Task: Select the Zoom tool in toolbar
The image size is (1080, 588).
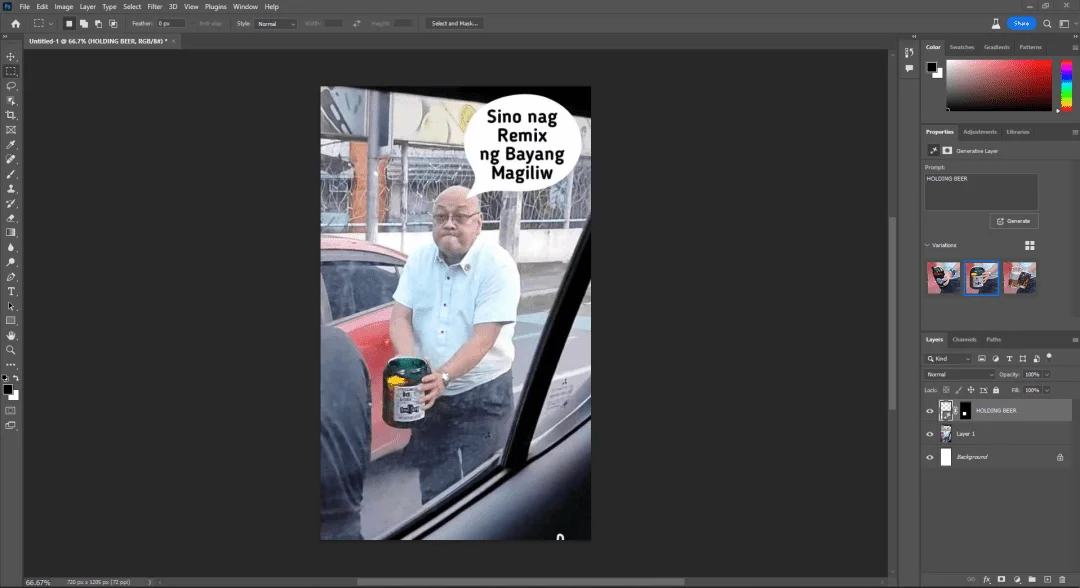Action: [x=11, y=350]
